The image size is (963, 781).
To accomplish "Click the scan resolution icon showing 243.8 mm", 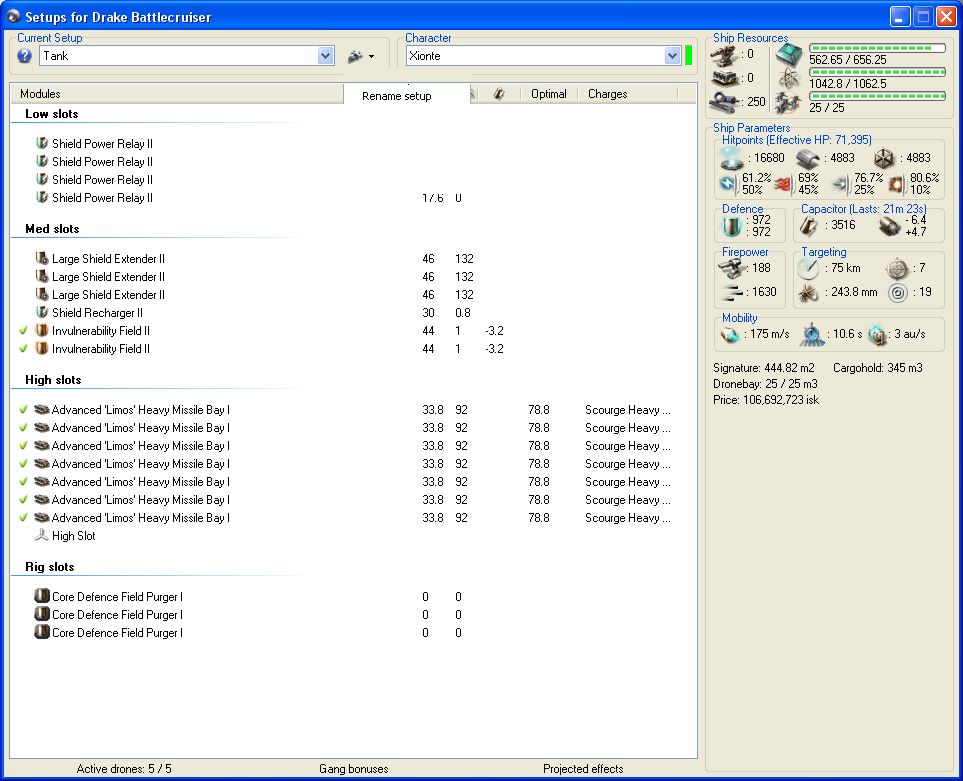I will tap(808, 293).
